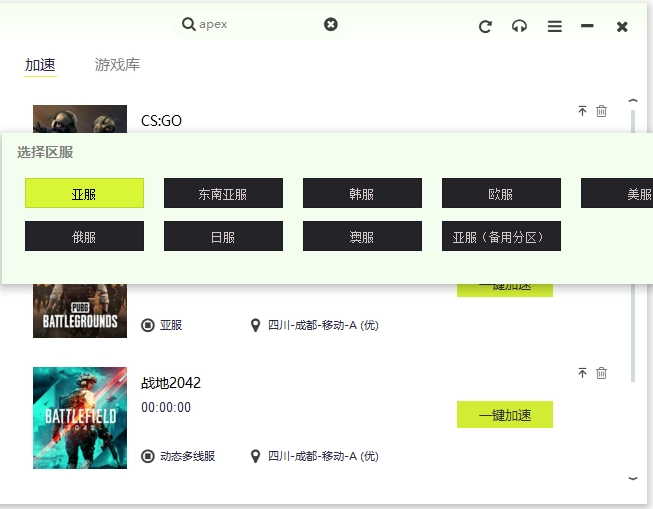The height and width of the screenshot is (509, 653).
Task: Select the 韩服 region
Action: 362,193
